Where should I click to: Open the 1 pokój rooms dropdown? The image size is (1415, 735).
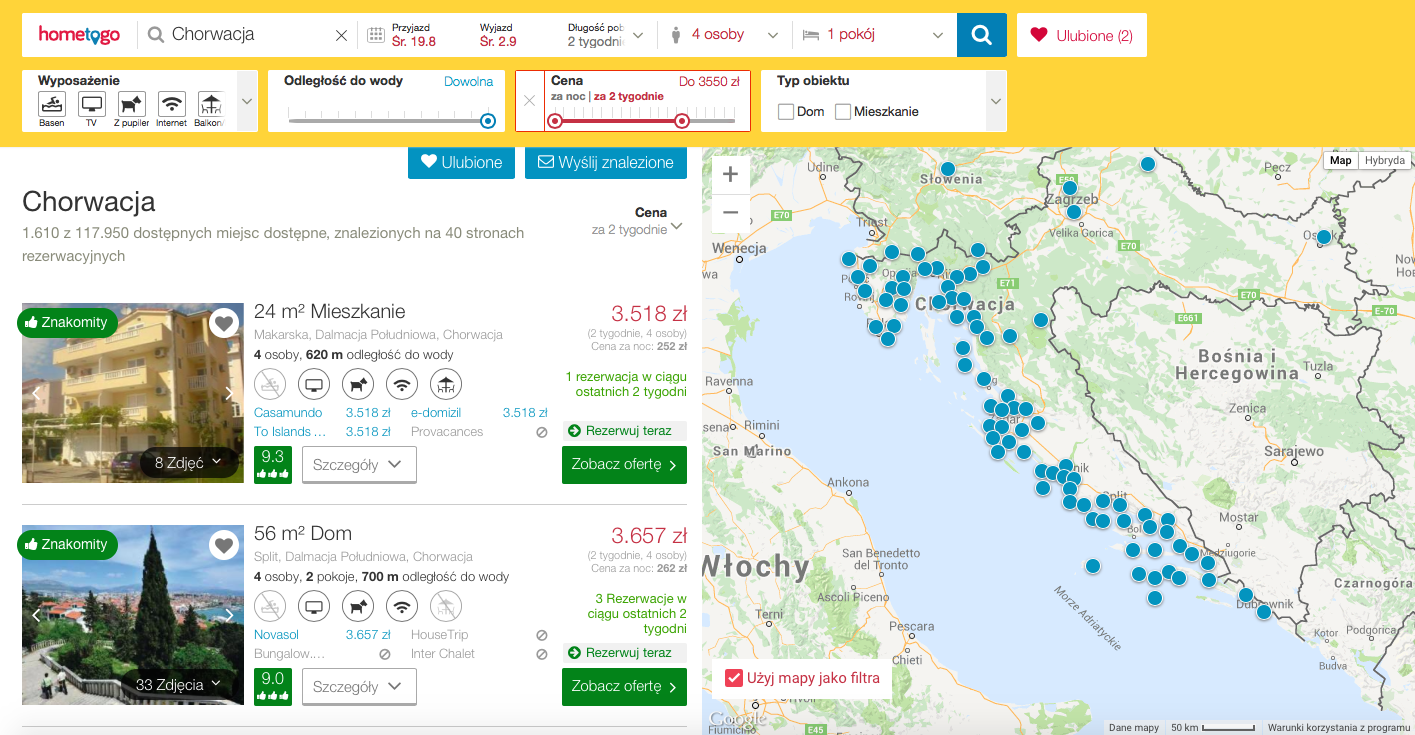click(x=872, y=35)
